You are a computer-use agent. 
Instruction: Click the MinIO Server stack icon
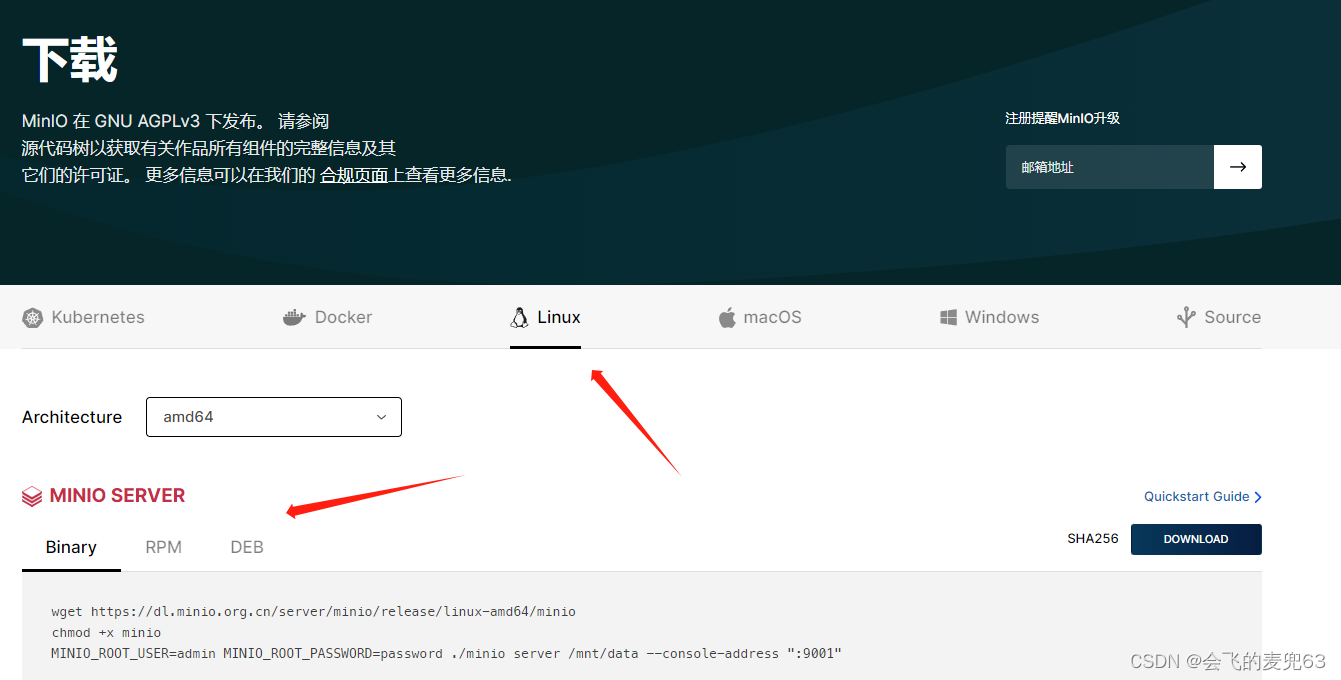32,496
